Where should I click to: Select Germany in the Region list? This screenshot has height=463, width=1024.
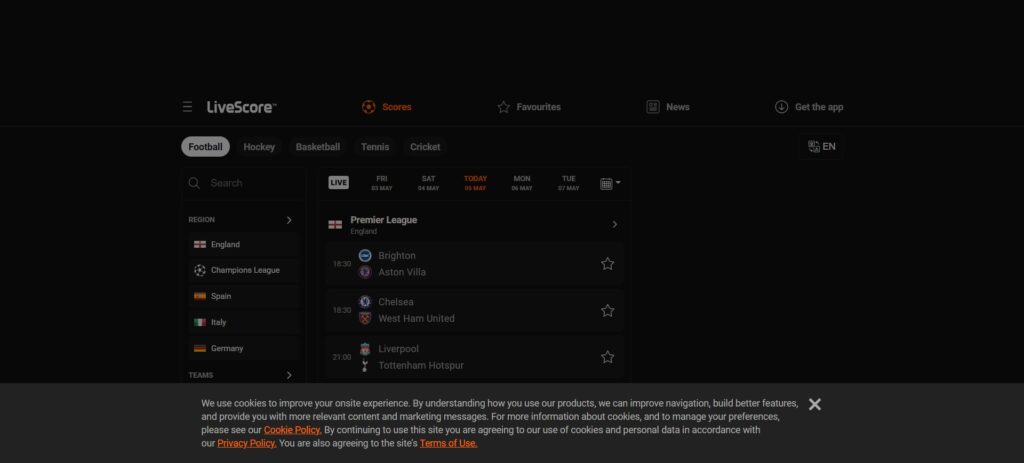(244, 348)
